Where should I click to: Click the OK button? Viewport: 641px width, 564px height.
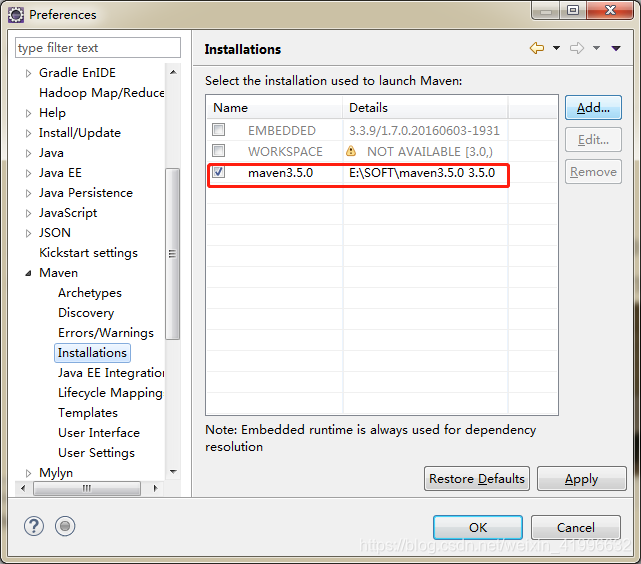(478, 528)
